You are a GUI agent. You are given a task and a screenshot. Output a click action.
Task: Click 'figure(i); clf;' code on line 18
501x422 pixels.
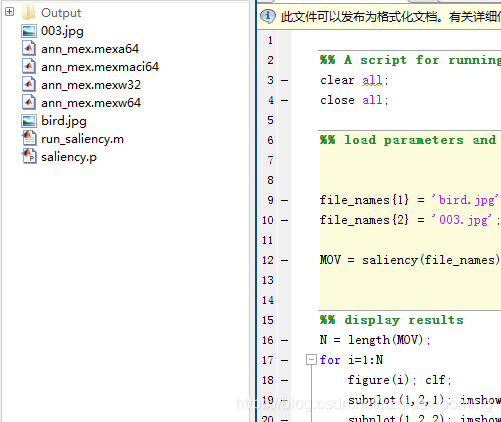pos(399,380)
